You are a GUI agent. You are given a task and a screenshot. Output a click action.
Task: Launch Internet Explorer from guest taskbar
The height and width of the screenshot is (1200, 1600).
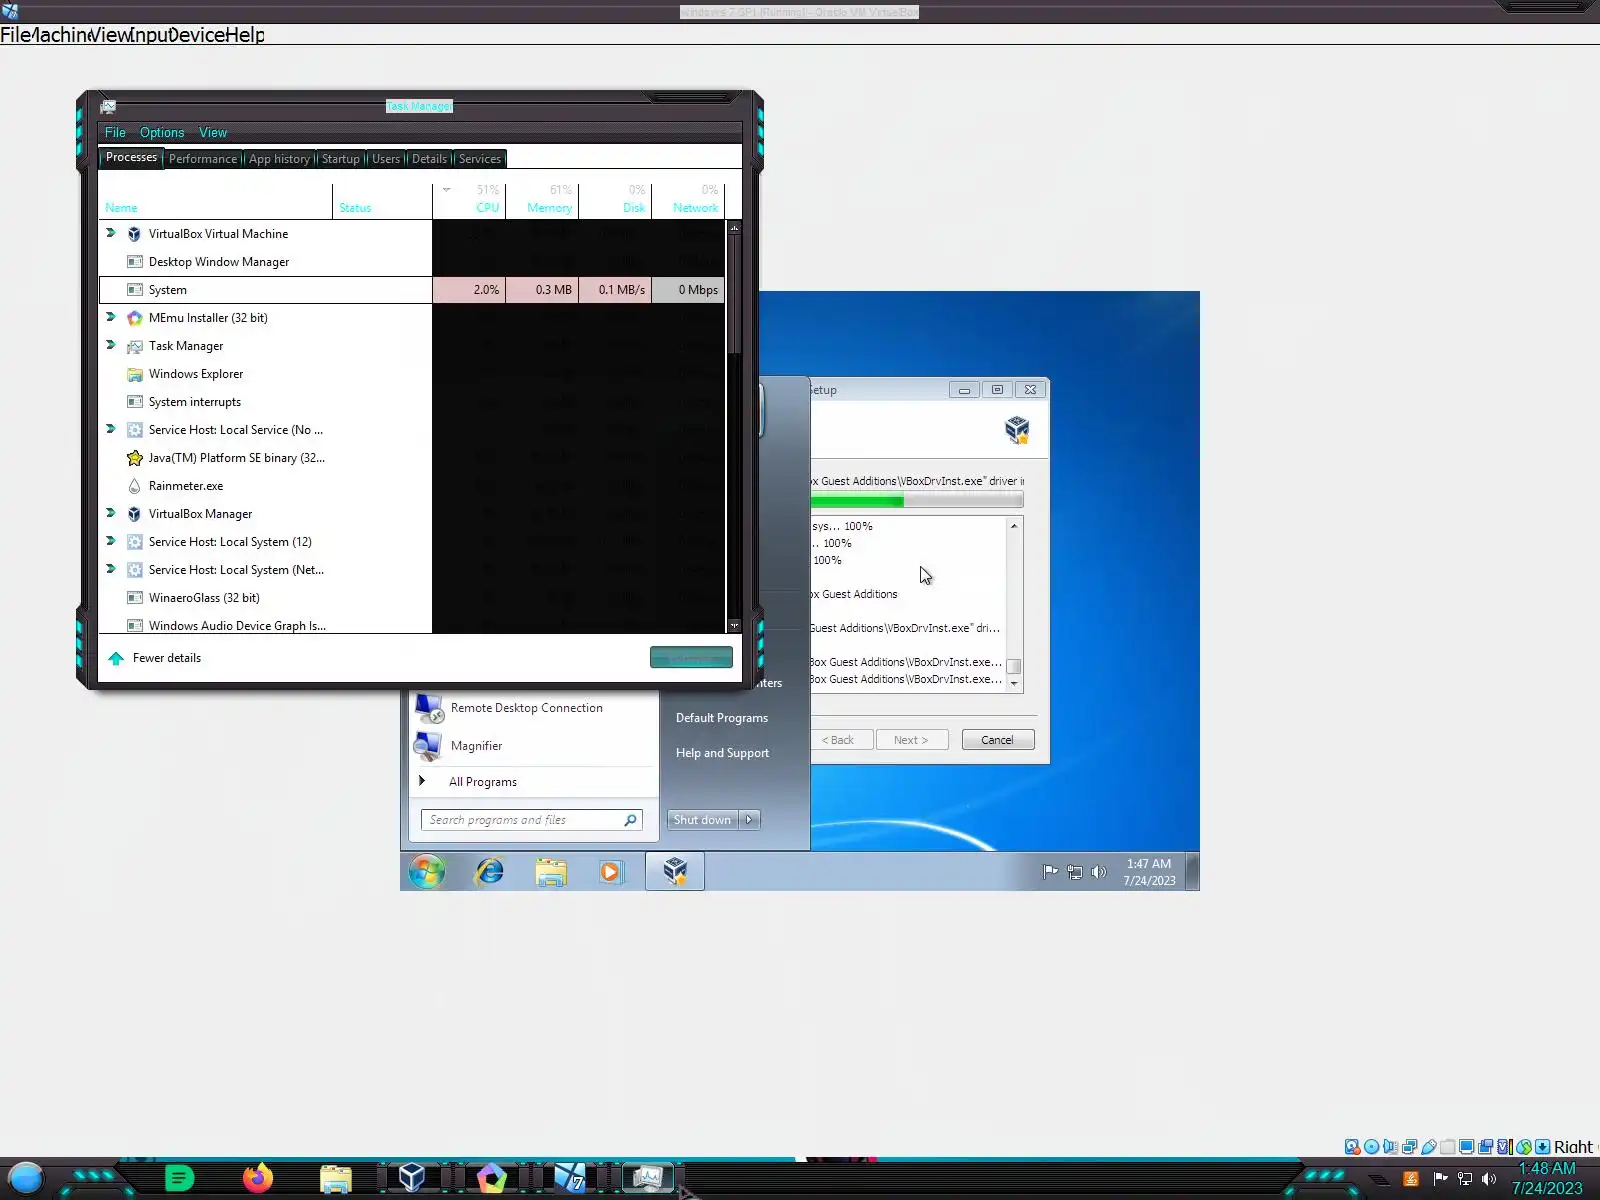point(490,871)
